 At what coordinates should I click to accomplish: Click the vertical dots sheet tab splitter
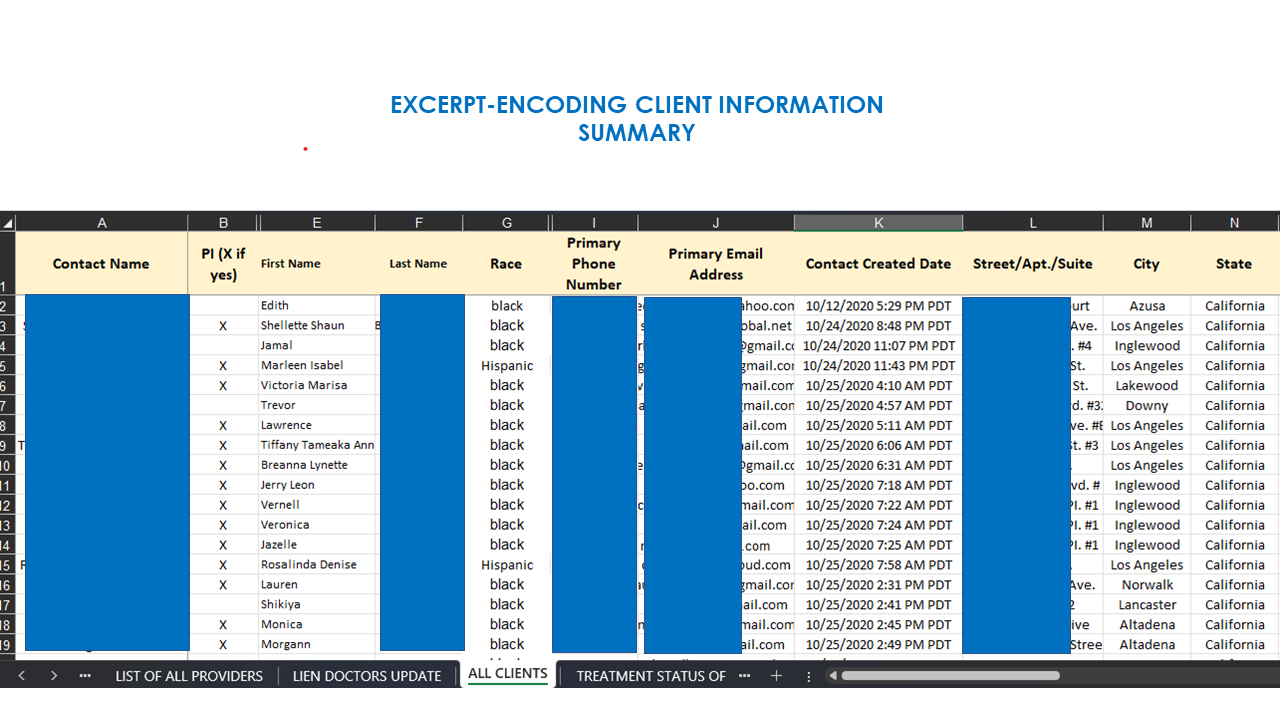coord(809,676)
